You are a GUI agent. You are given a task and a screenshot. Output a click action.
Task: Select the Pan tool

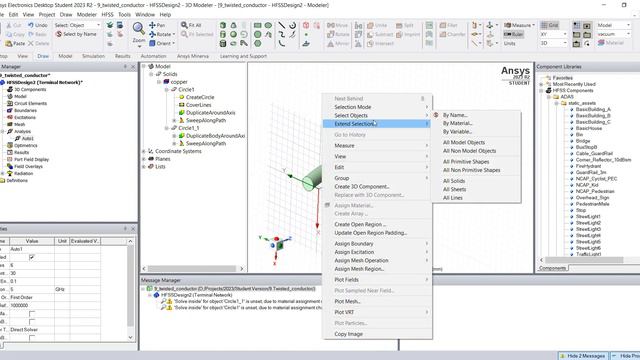click(157, 25)
